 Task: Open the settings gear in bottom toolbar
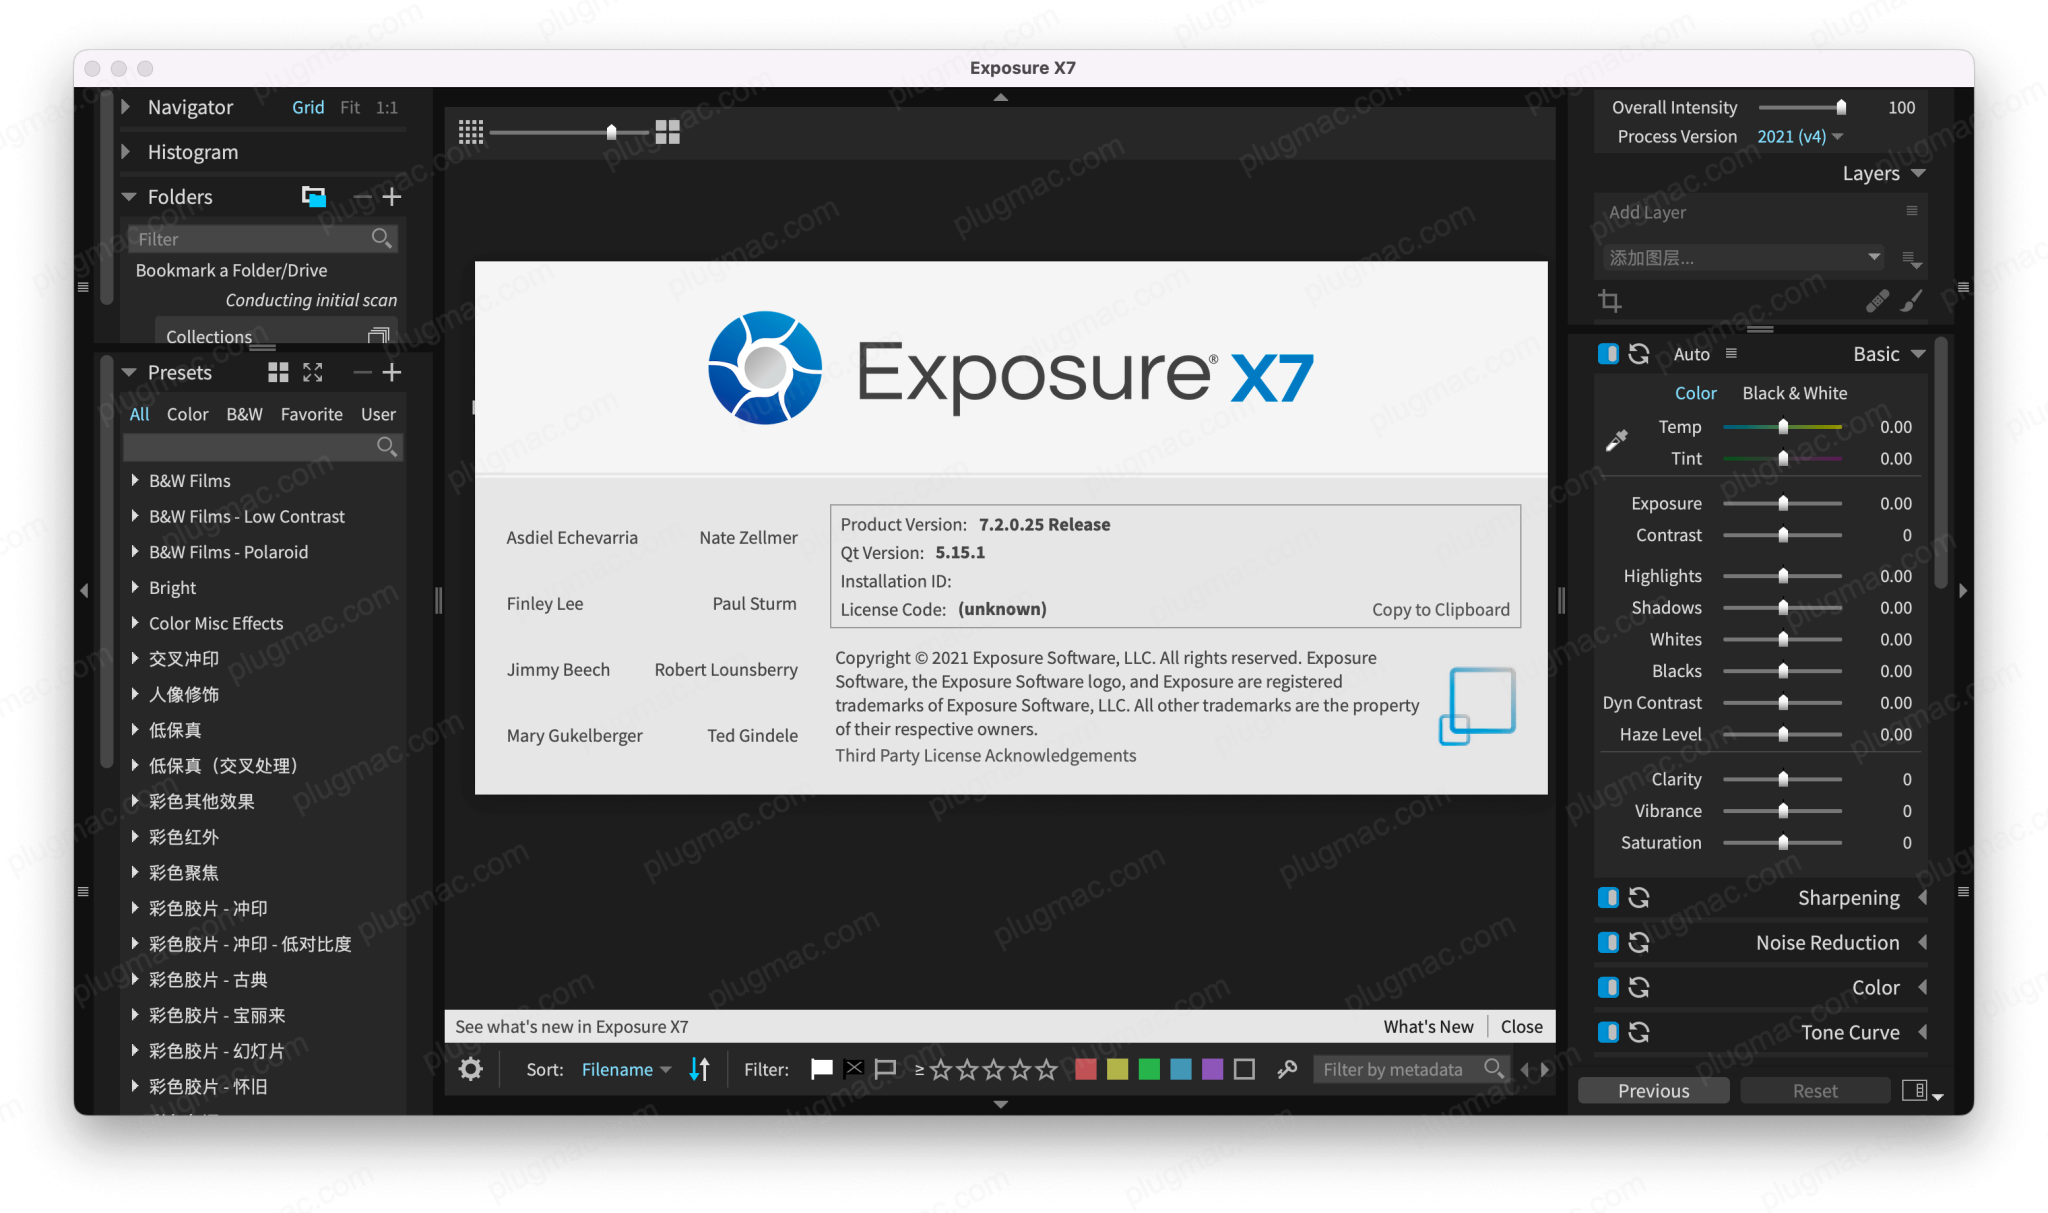(x=471, y=1069)
